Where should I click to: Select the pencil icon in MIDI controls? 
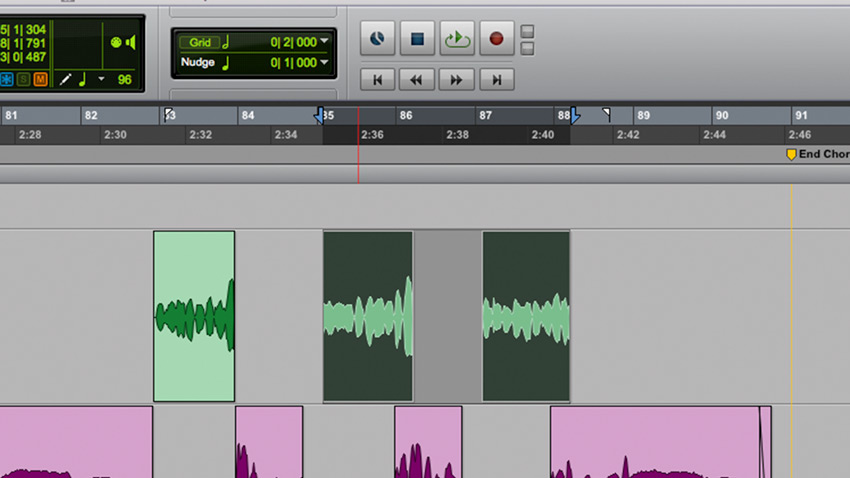(65, 80)
